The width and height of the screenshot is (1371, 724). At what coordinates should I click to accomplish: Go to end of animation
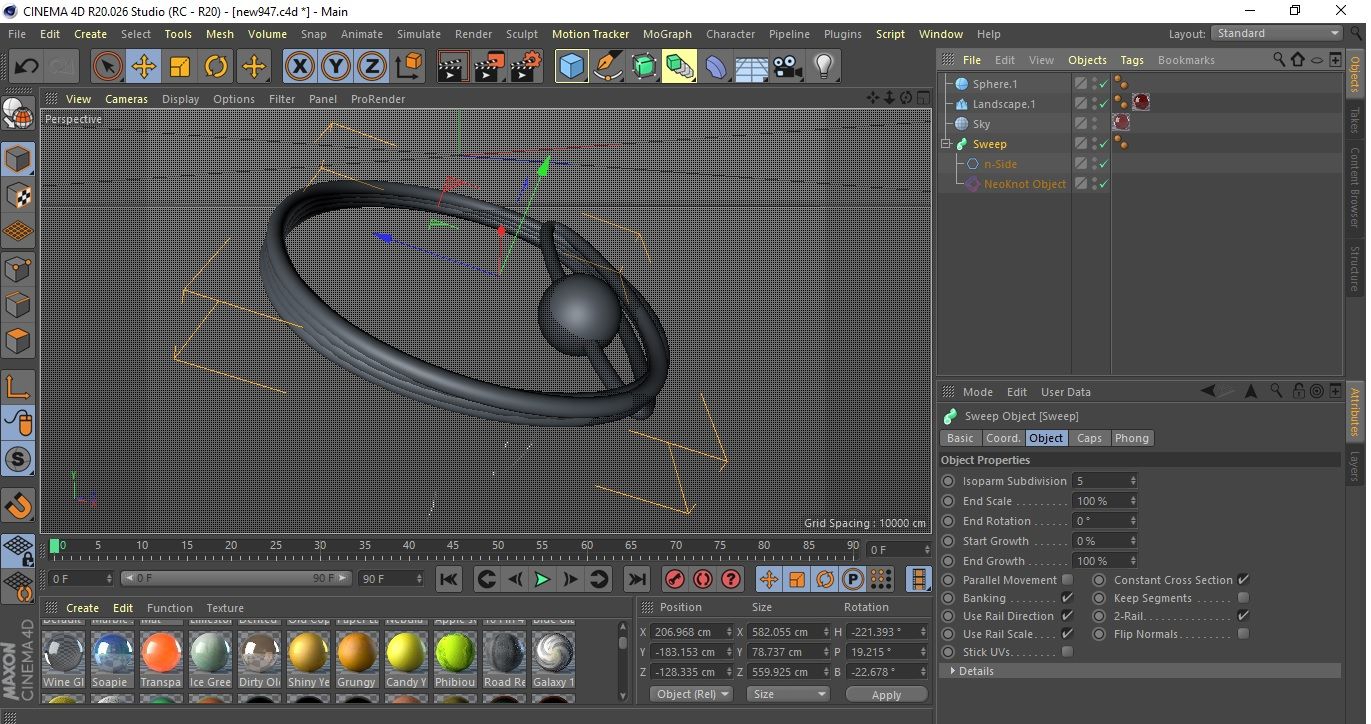coord(636,579)
